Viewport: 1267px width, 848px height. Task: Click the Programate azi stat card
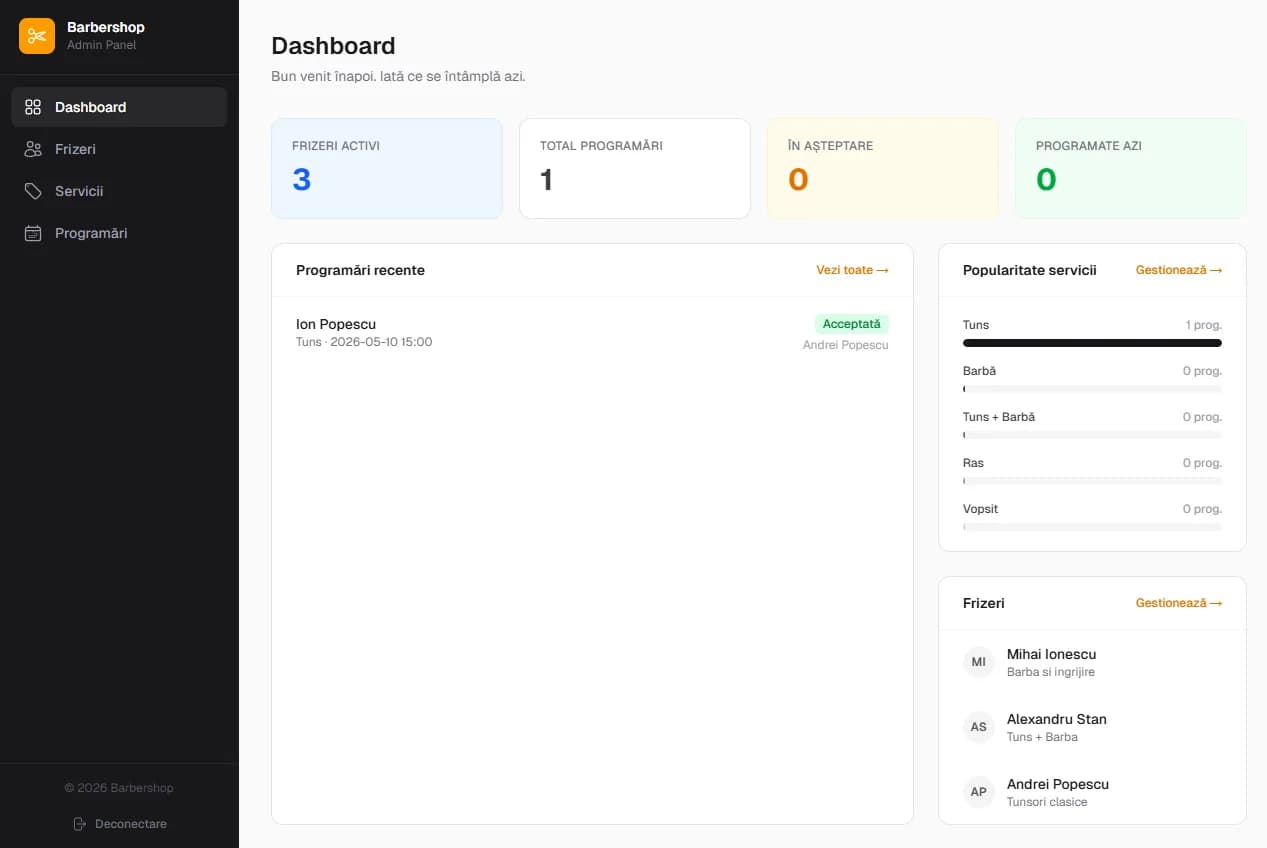point(1131,168)
